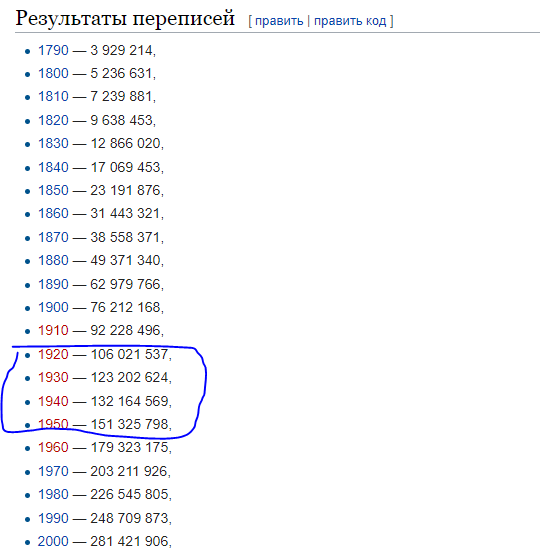
Task: Open the 1870 census year link
Action: tap(53, 237)
